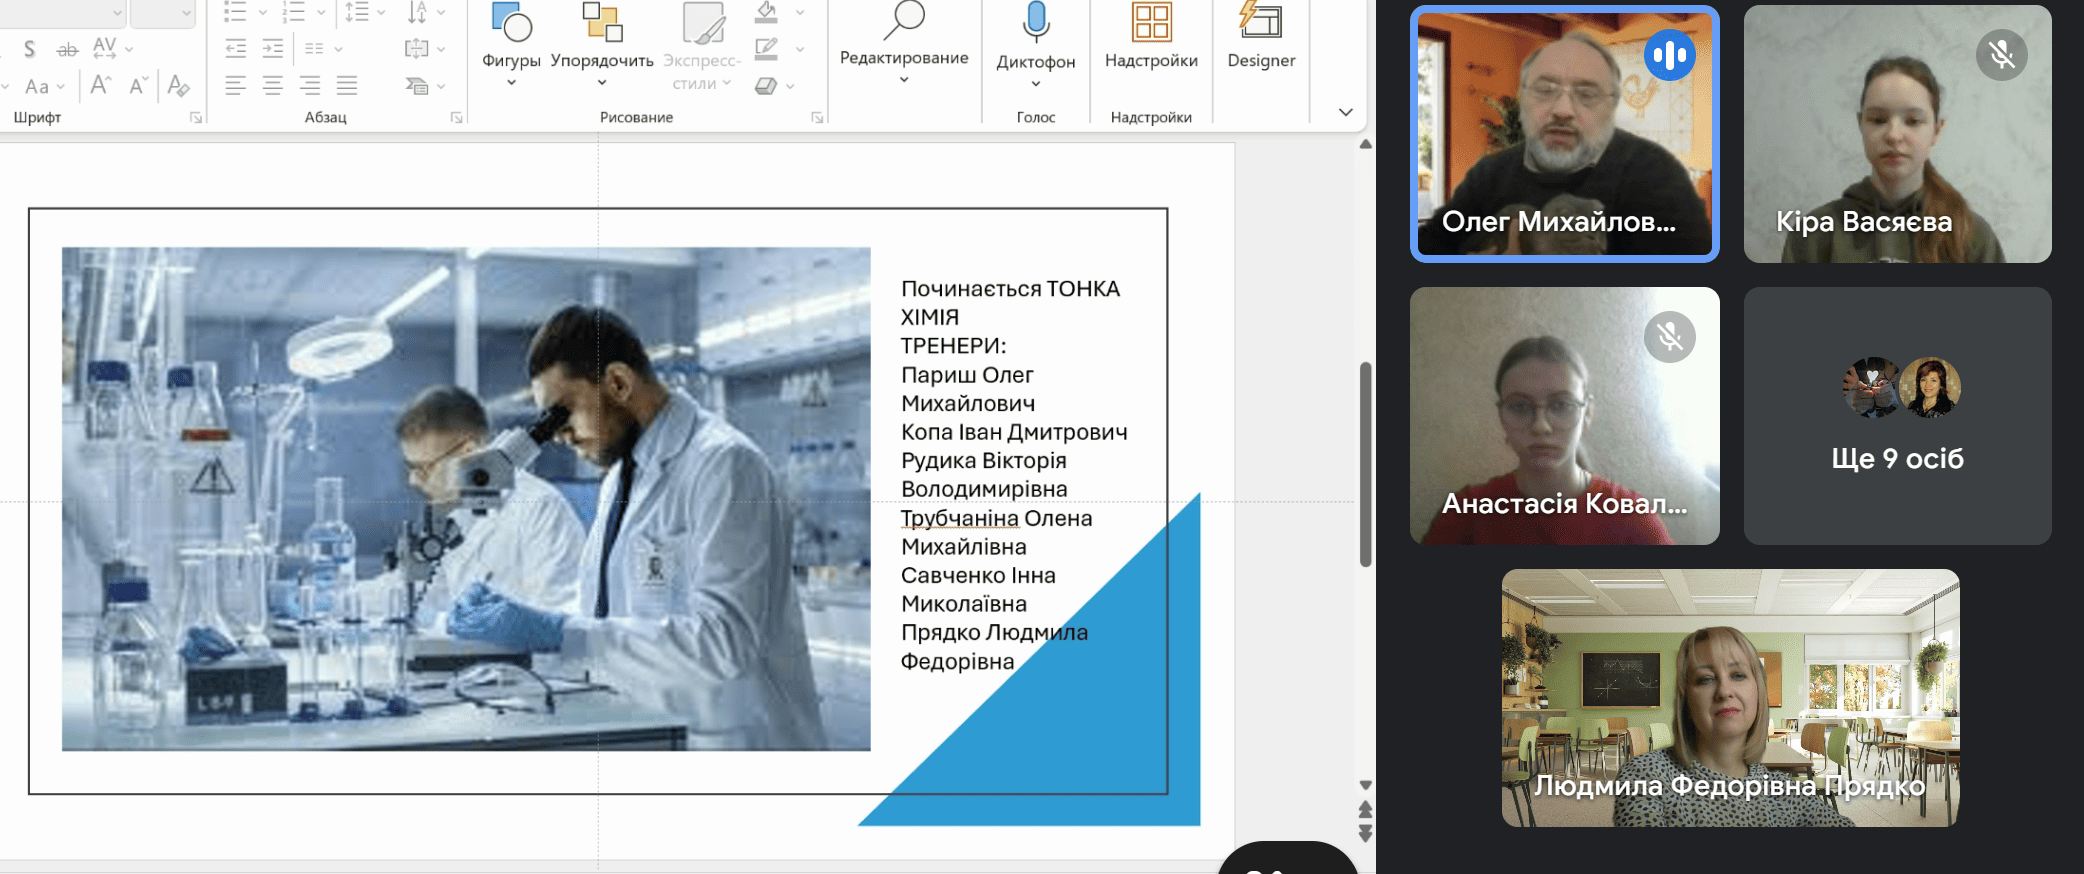Click the Экспресс-стили quick styles button
Viewport: 2084px width, 874px height.
click(x=702, y=45)
